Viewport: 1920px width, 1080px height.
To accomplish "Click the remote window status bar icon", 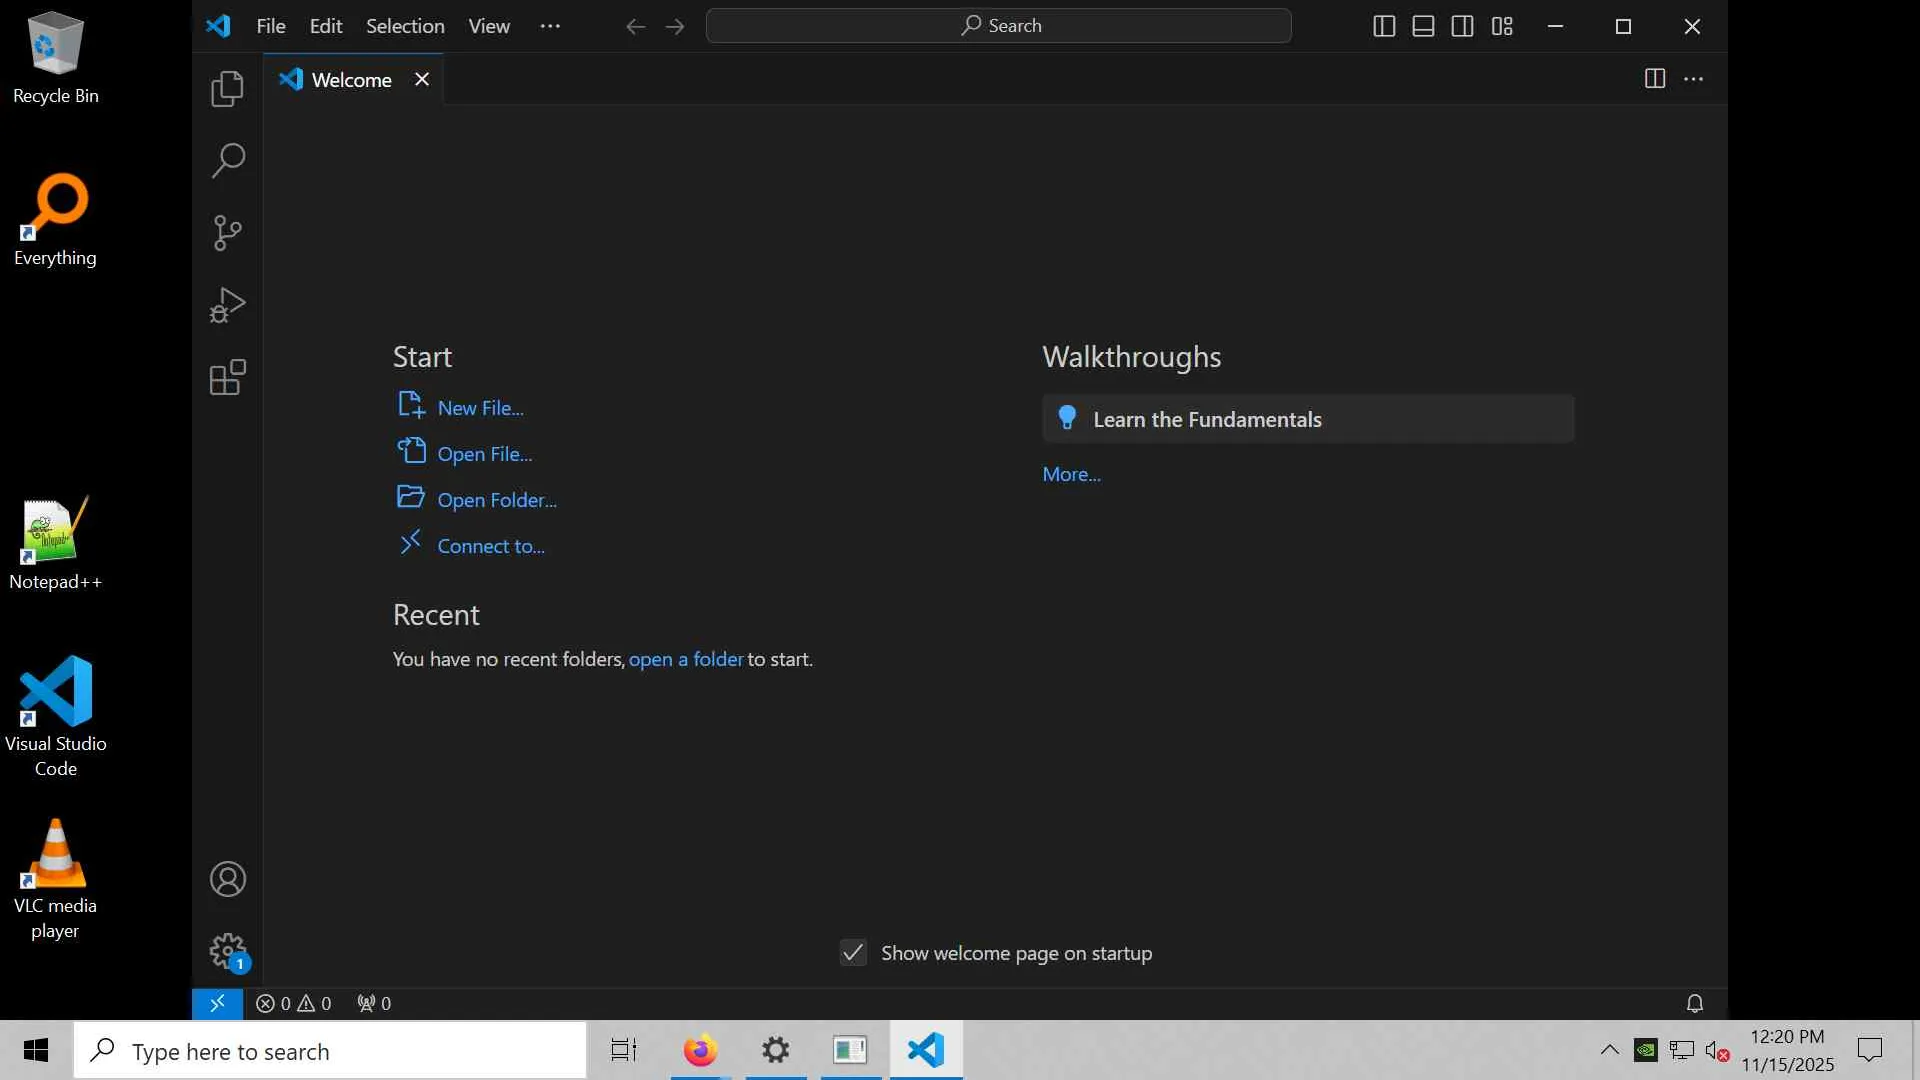I will pyautogui.click(x=217, y=1003).
